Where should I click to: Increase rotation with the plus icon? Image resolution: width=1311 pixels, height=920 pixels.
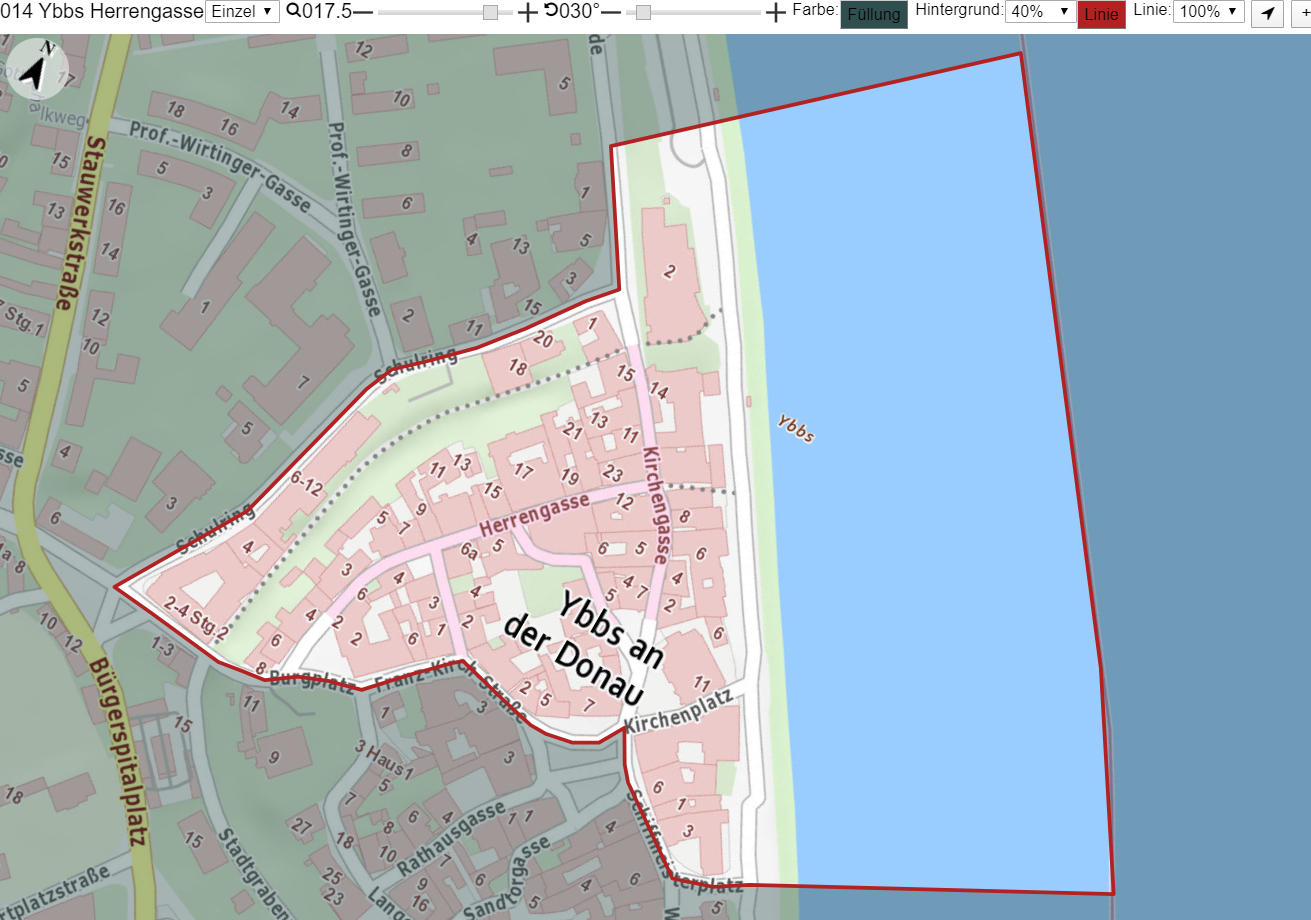[775, 12]
